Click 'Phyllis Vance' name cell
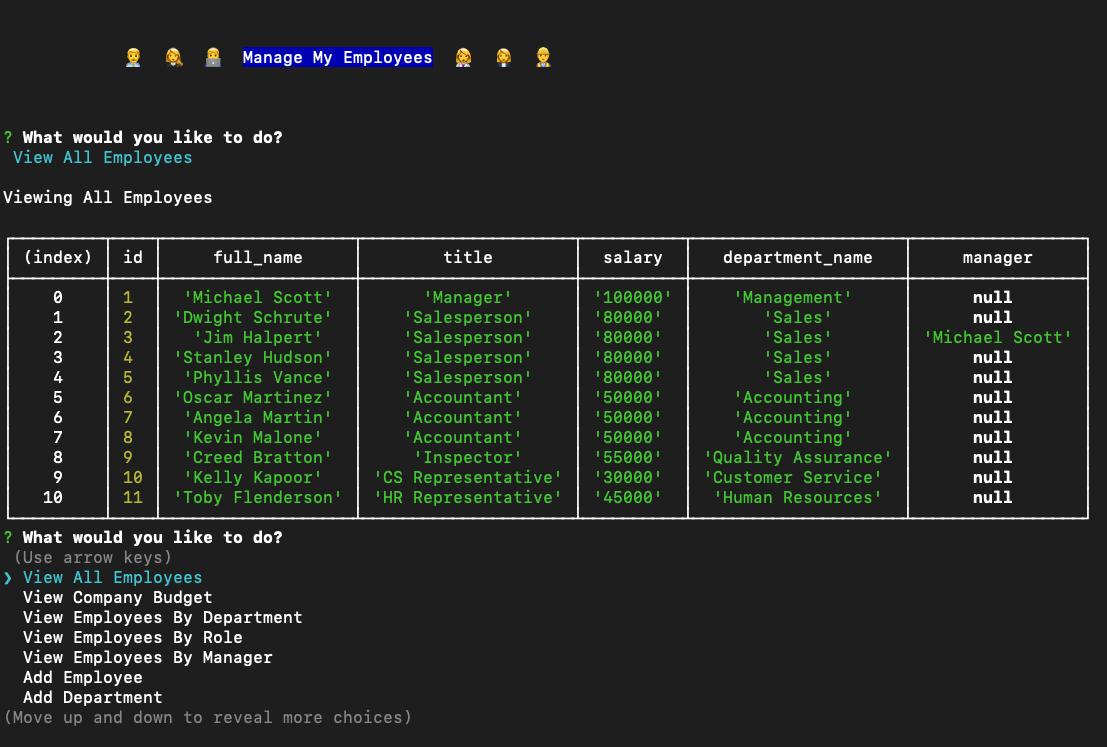The image size is (1107, 747). 258,378
